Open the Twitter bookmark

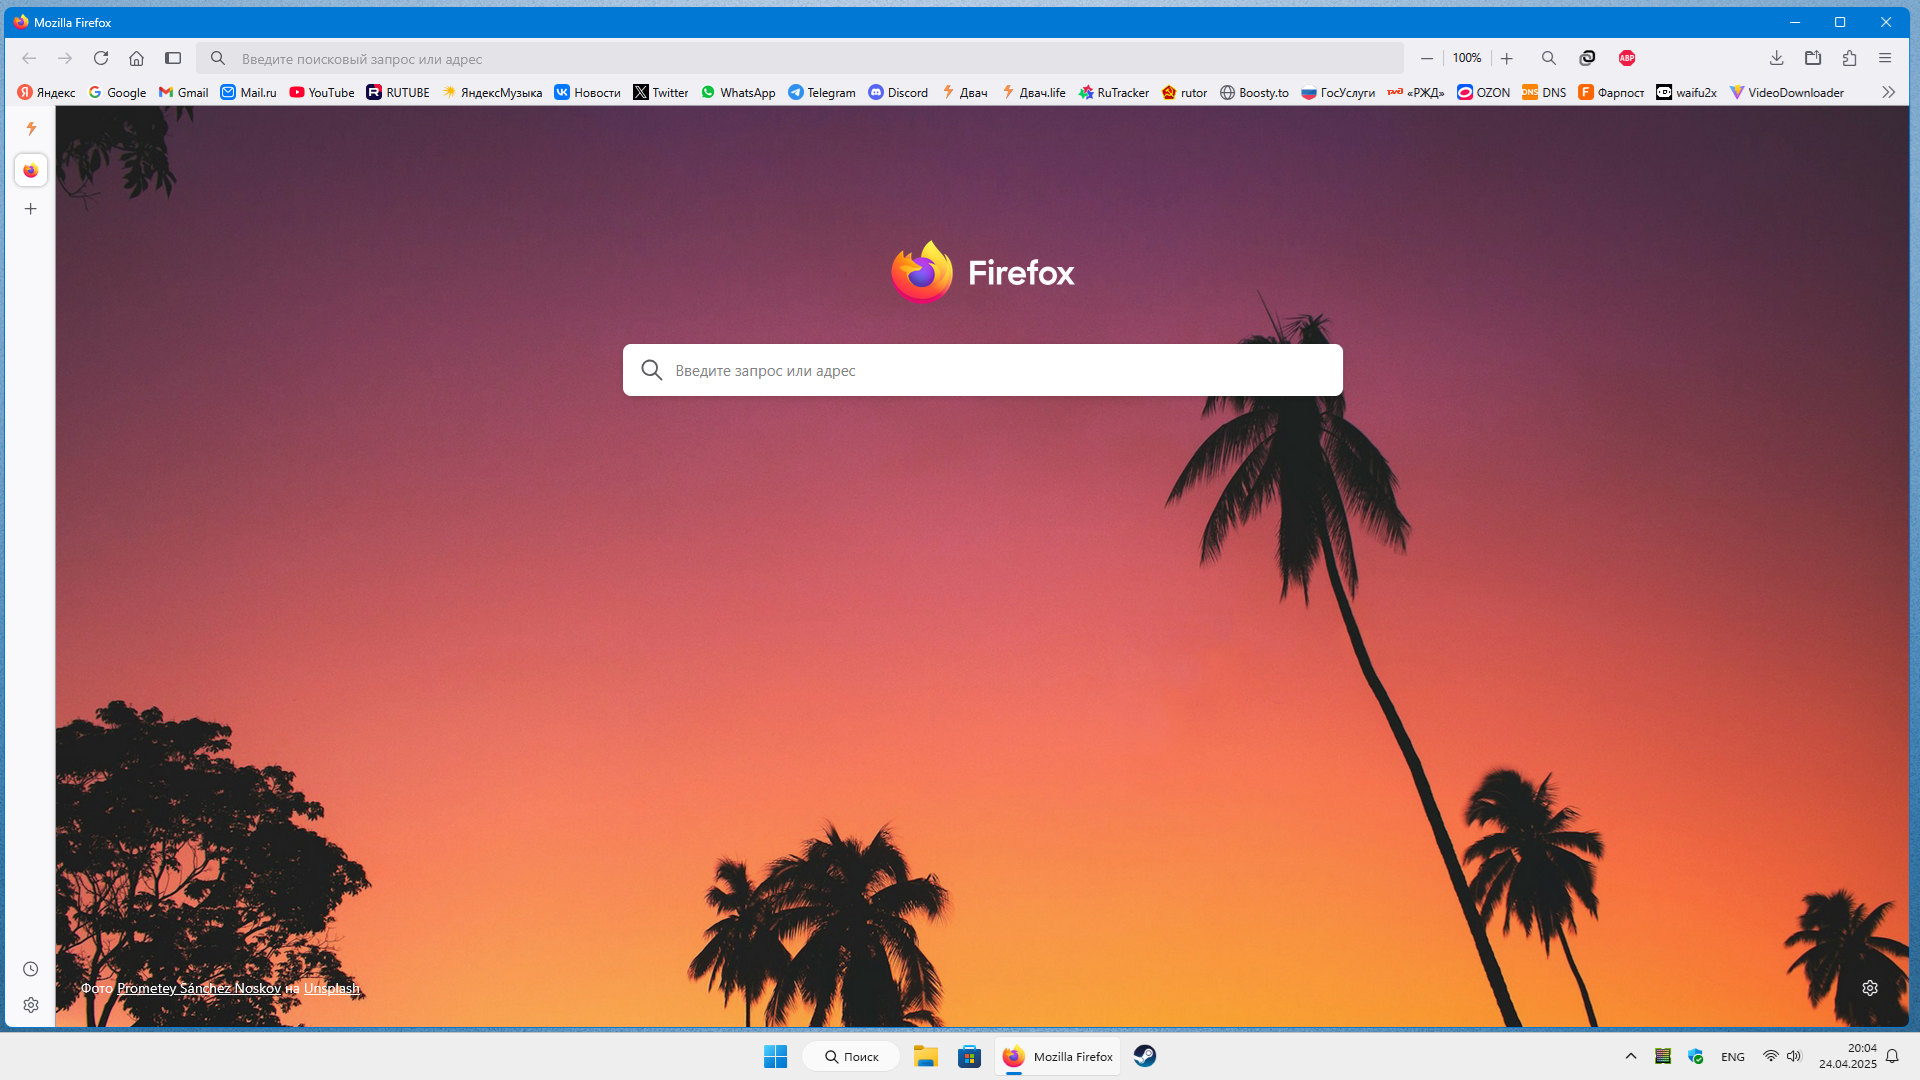(x=661, y=92)
